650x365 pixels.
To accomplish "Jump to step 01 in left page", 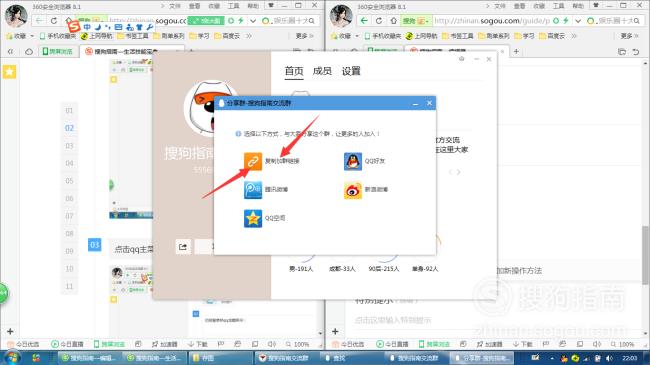I will tap(69, 111).
